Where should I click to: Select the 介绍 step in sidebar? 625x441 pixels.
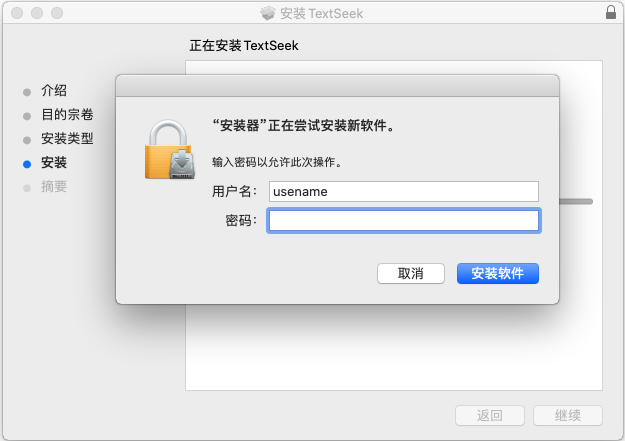[54, 91]
